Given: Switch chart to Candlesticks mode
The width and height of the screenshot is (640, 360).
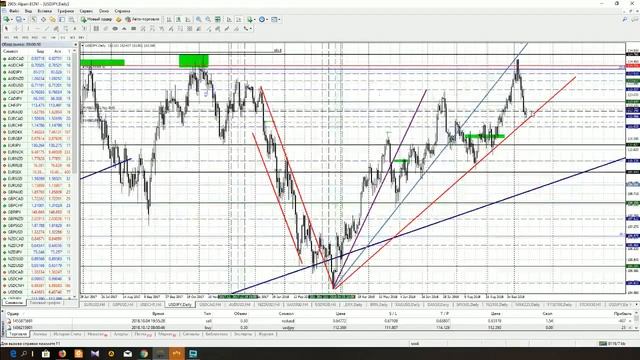Looking at the screenshot, I should [179, 19].
